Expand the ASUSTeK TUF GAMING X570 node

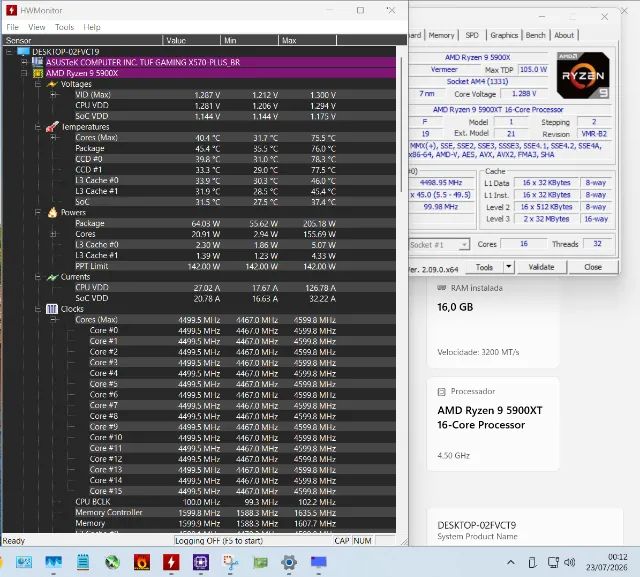click(x=24, y=62)
